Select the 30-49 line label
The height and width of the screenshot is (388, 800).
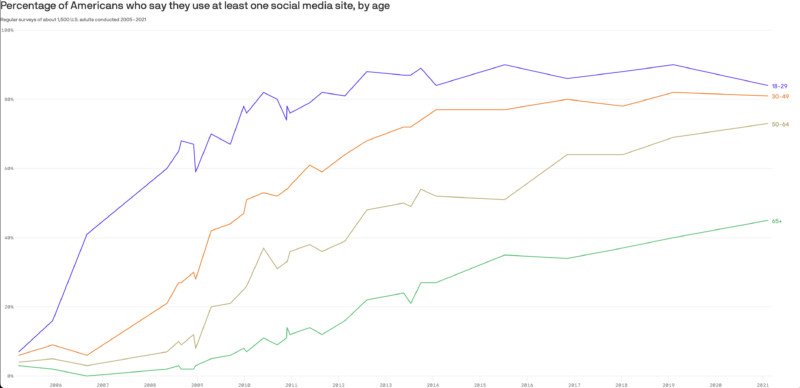click(x=779, y=96)
